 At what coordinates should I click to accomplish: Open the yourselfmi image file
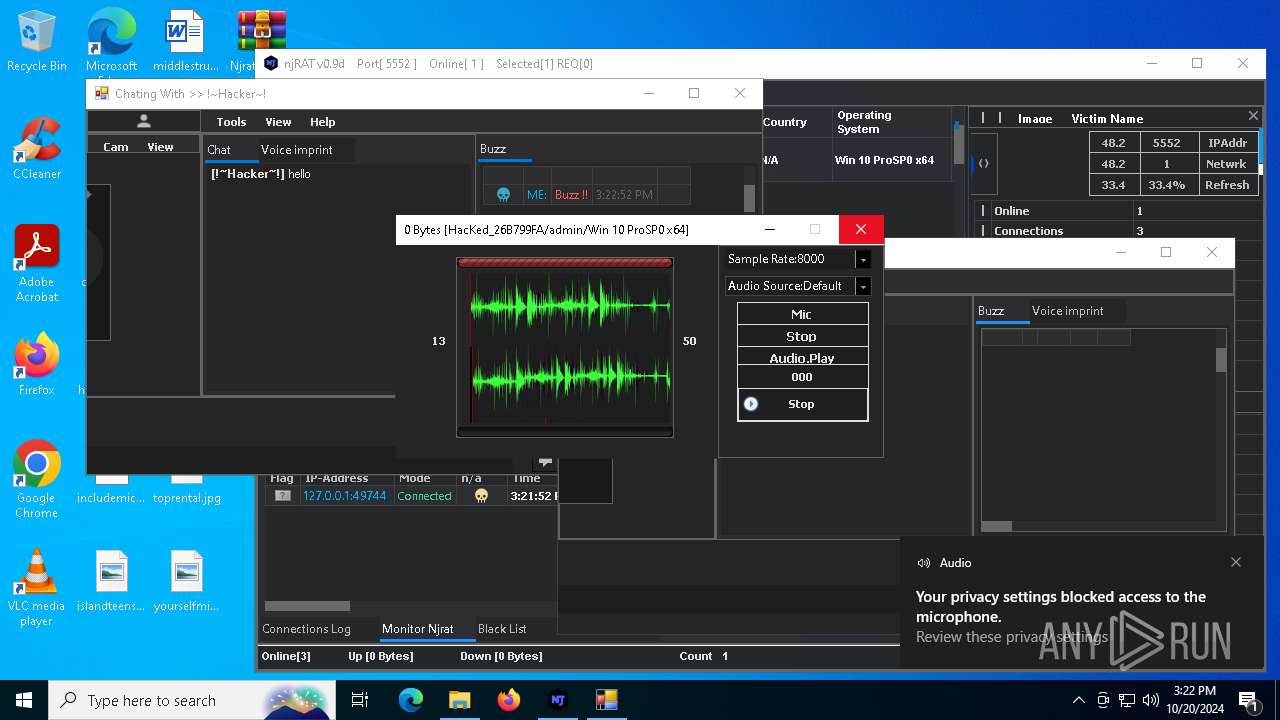click(x=186, y=580)
